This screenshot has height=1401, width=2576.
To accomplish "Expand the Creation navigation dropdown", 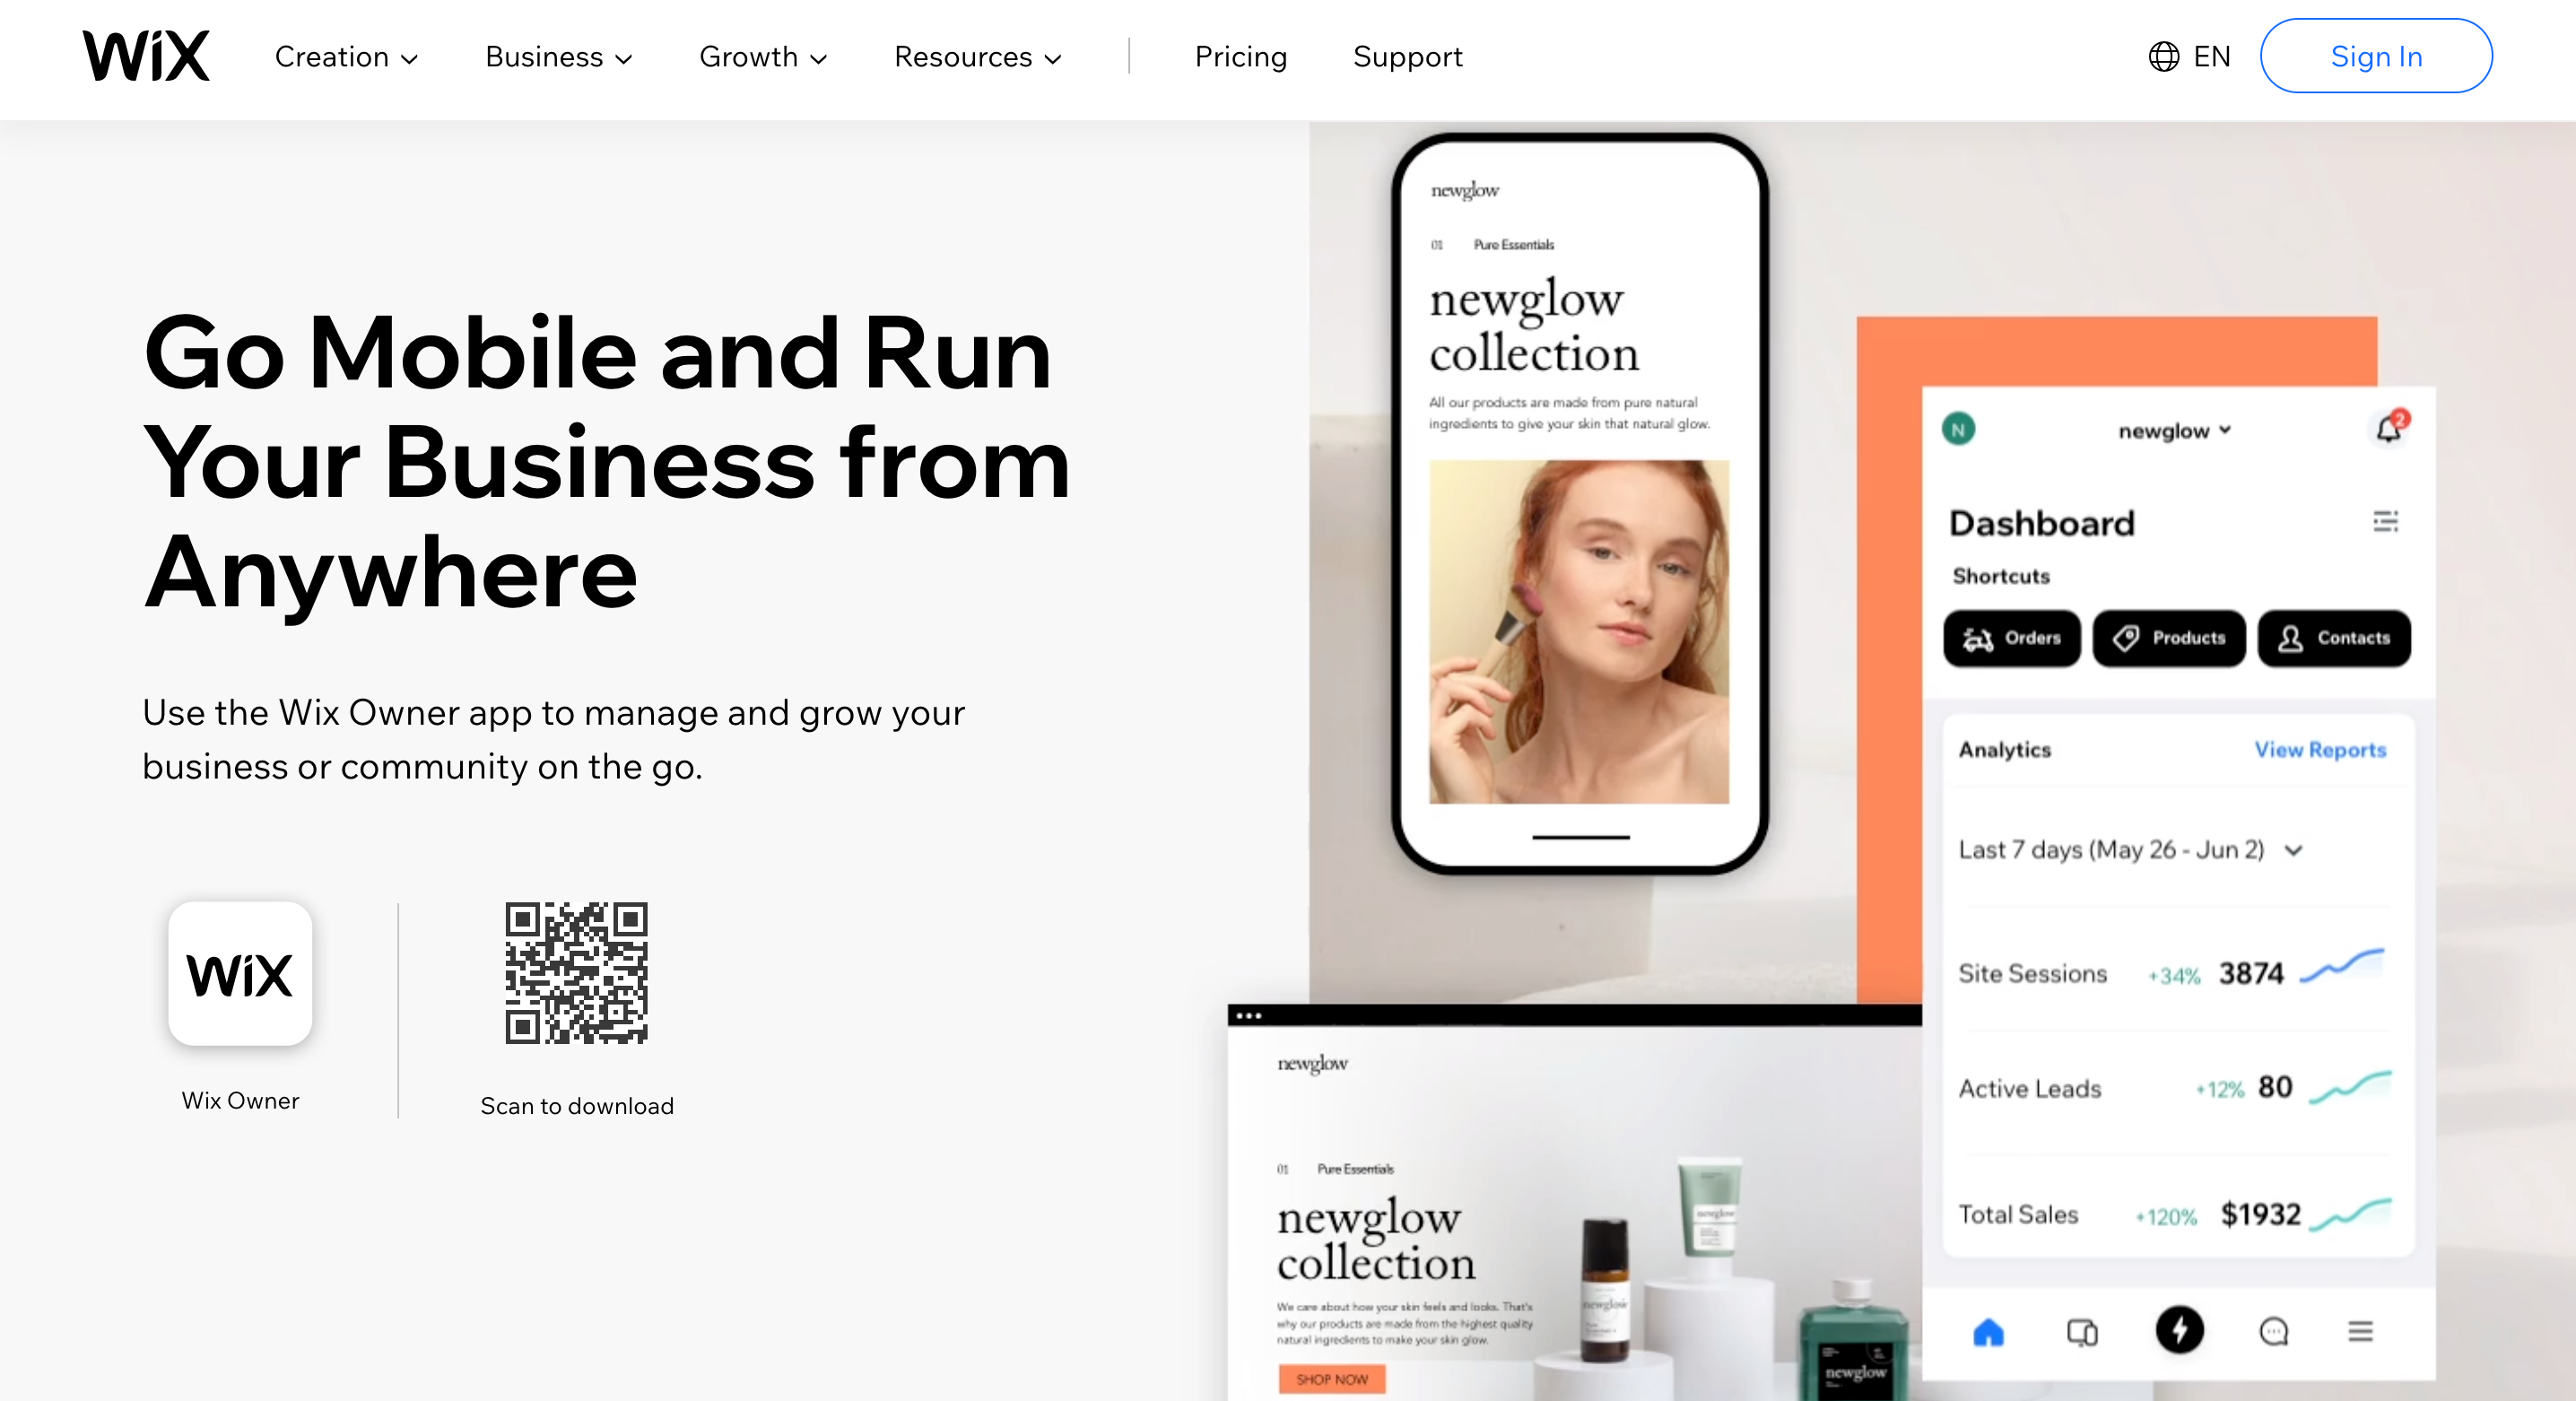I will tap(345, 57).
